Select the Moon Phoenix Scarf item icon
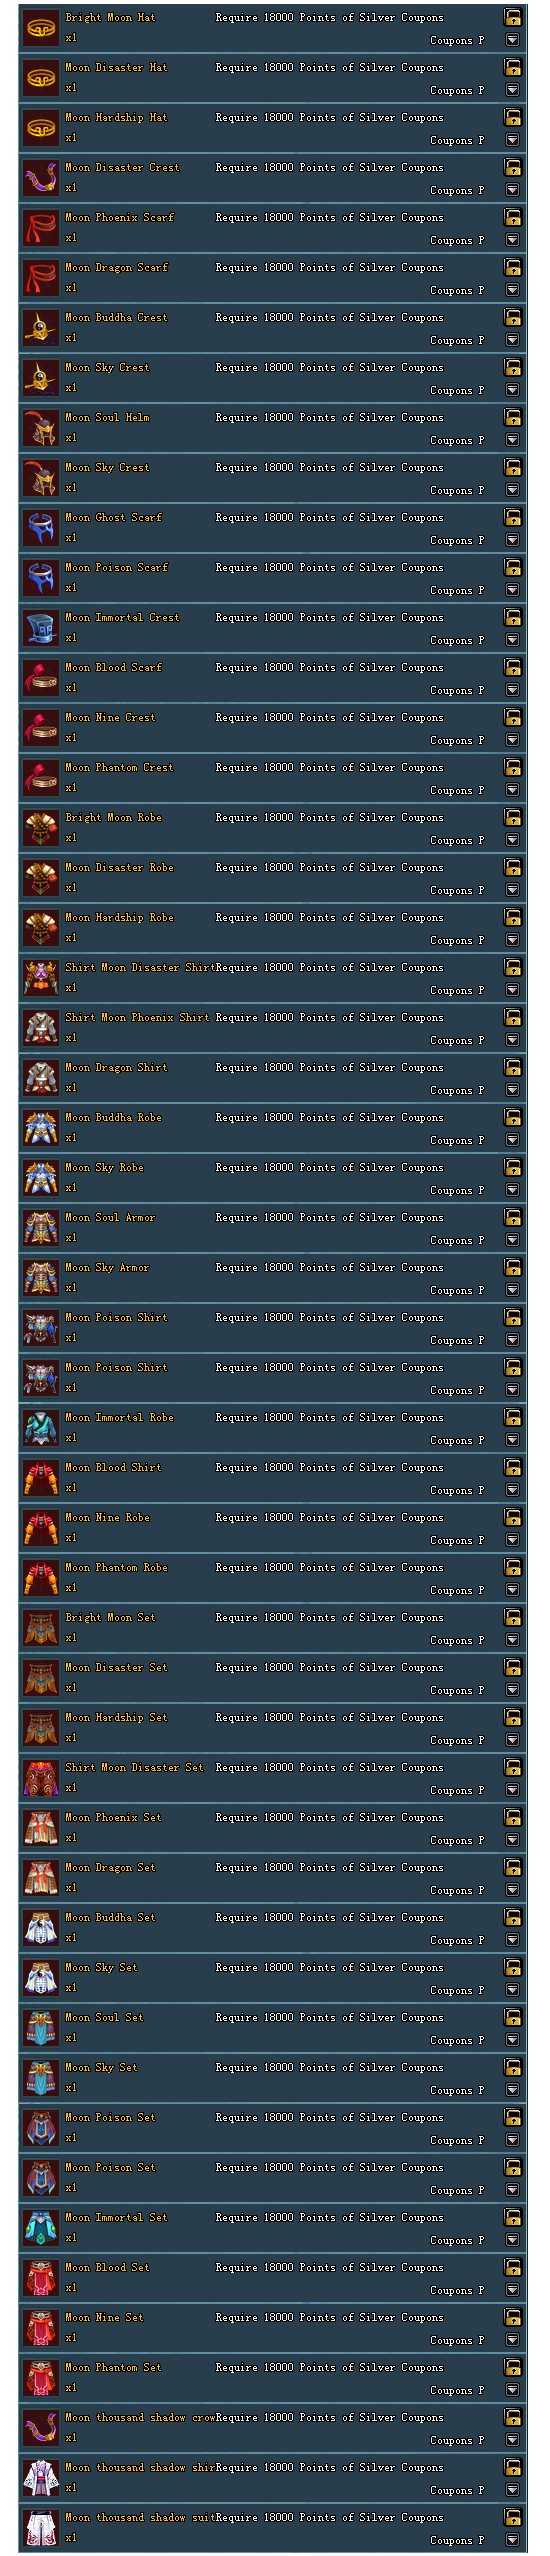The height and width of the screenshot is (2556, 550). pyautogui.click(x=41, y=228)
